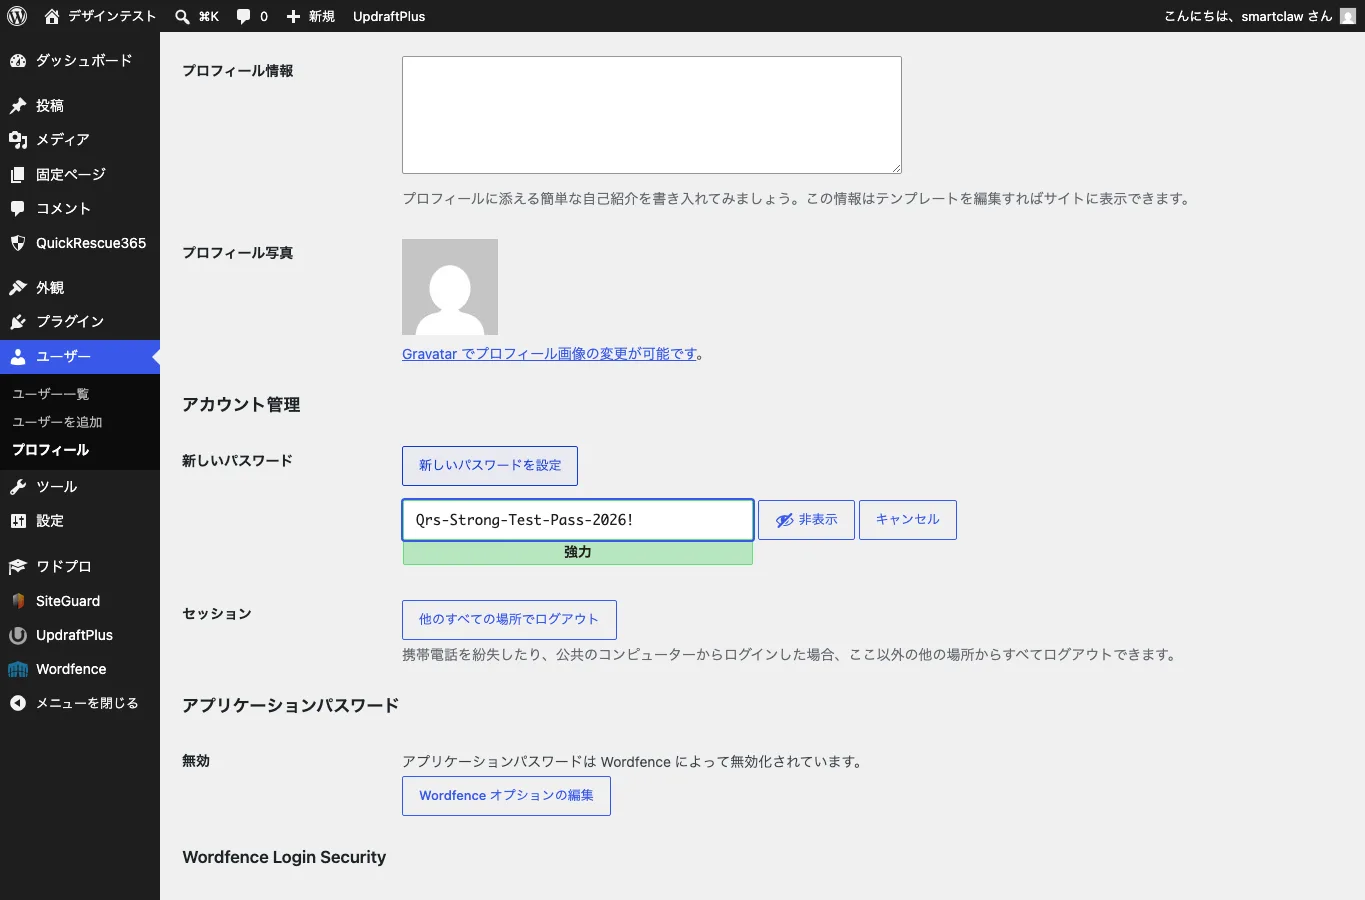Image resolution: width=1365 pixels, height=900 pixels.
Task: Click 他のすべての場所でログアウト button
Action: pyautogui.click(x=509, y=620)
